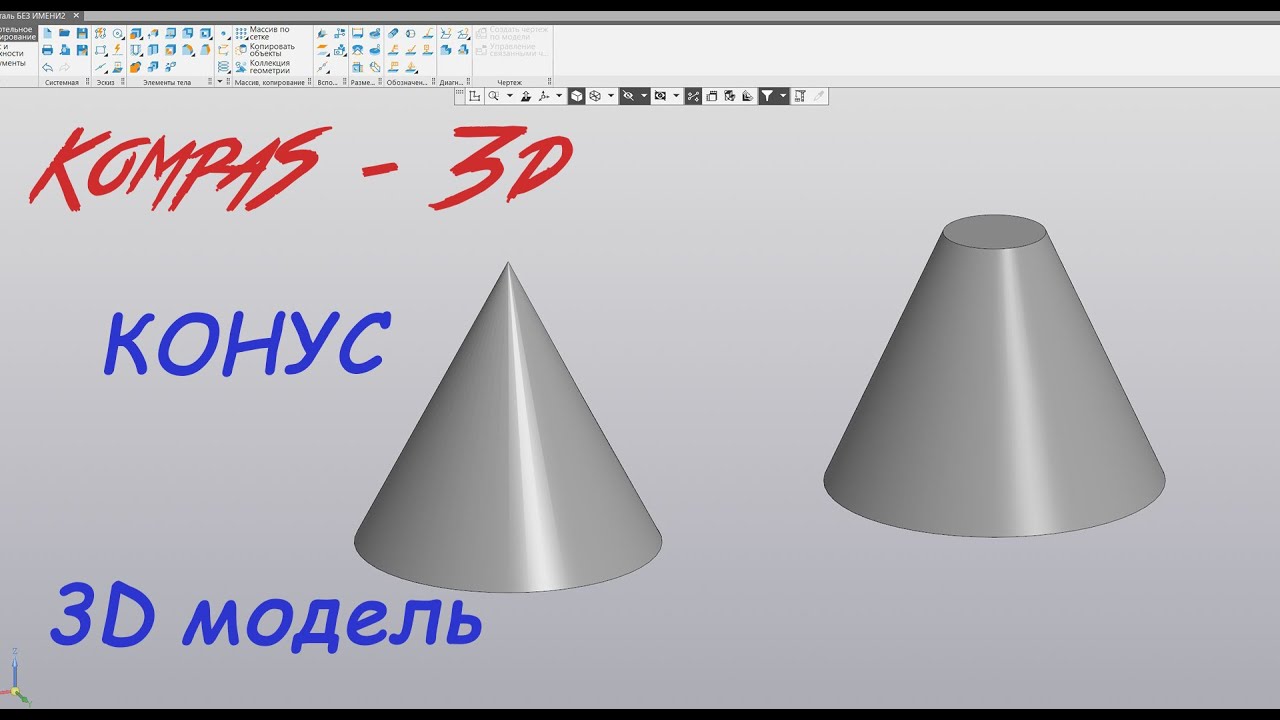The image size is (1280, 720).
Task: Open the filter funnel dropdown arrow
Action: pos(783,96)
